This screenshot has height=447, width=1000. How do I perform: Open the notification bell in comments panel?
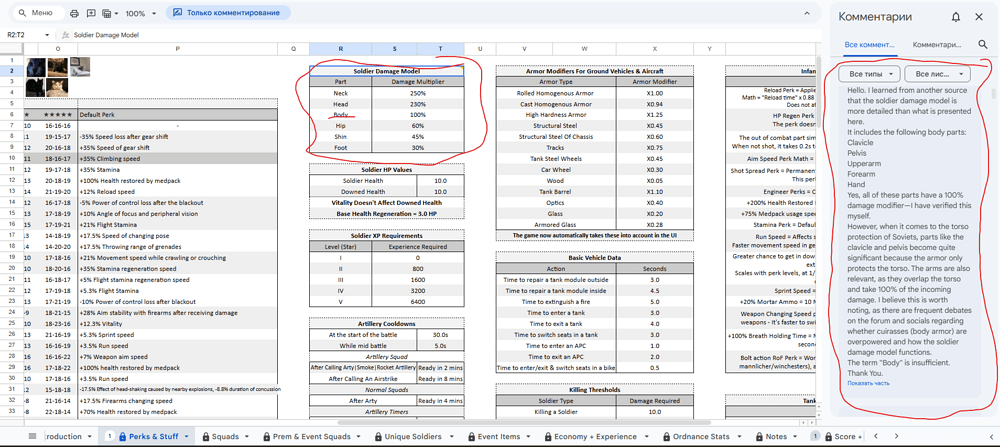point(955,17)
